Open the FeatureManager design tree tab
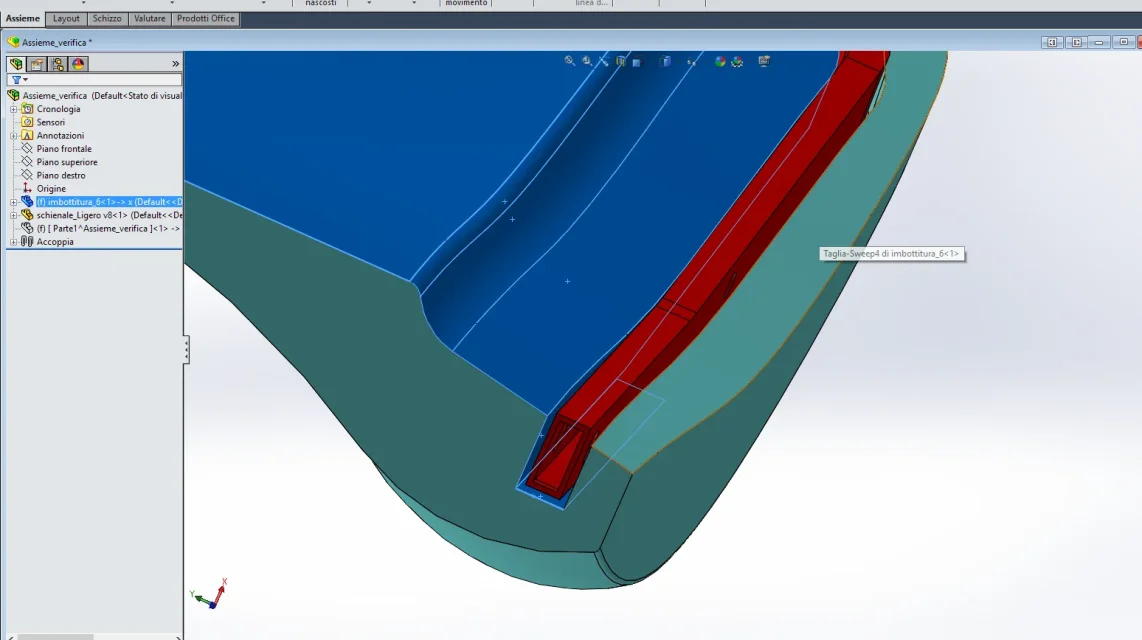The height and width of the screenshot is (640, 1142). (x=16, y=64)
